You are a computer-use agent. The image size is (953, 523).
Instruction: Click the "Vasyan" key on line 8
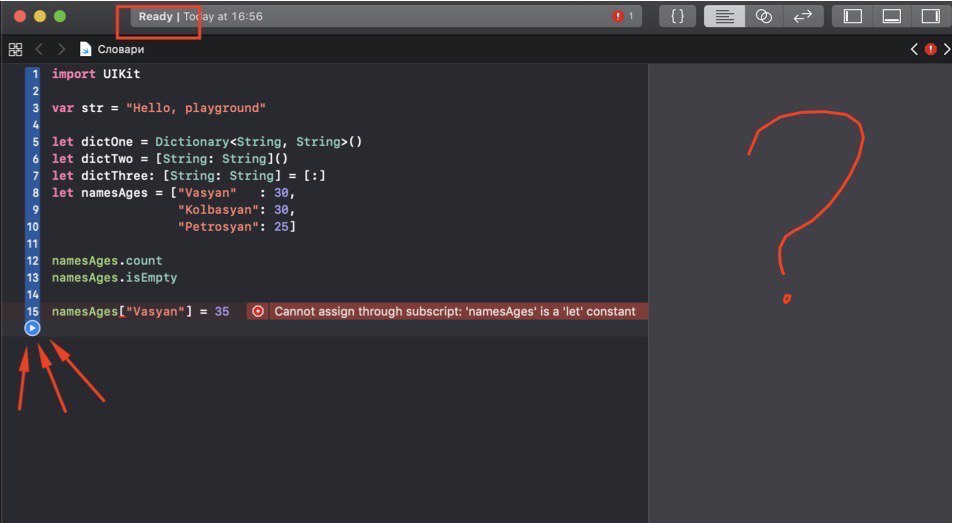207,193
